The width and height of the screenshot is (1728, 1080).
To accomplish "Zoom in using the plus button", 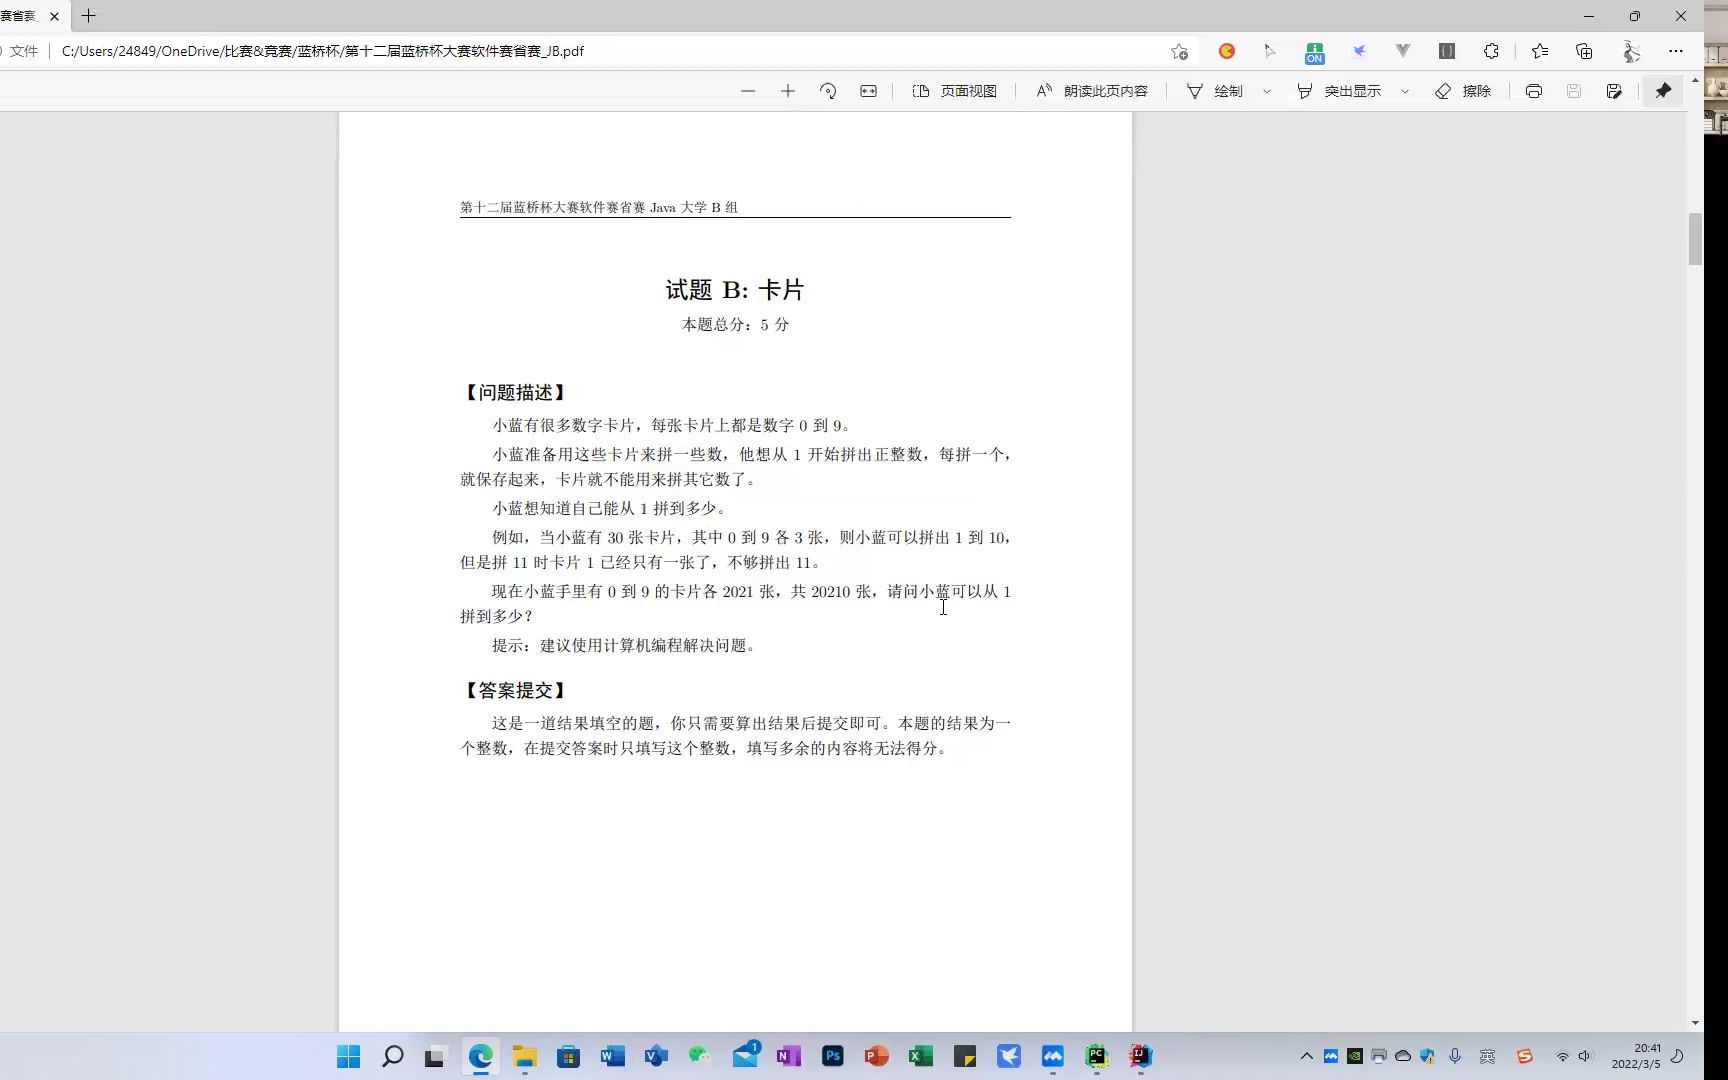I will 788,91.
